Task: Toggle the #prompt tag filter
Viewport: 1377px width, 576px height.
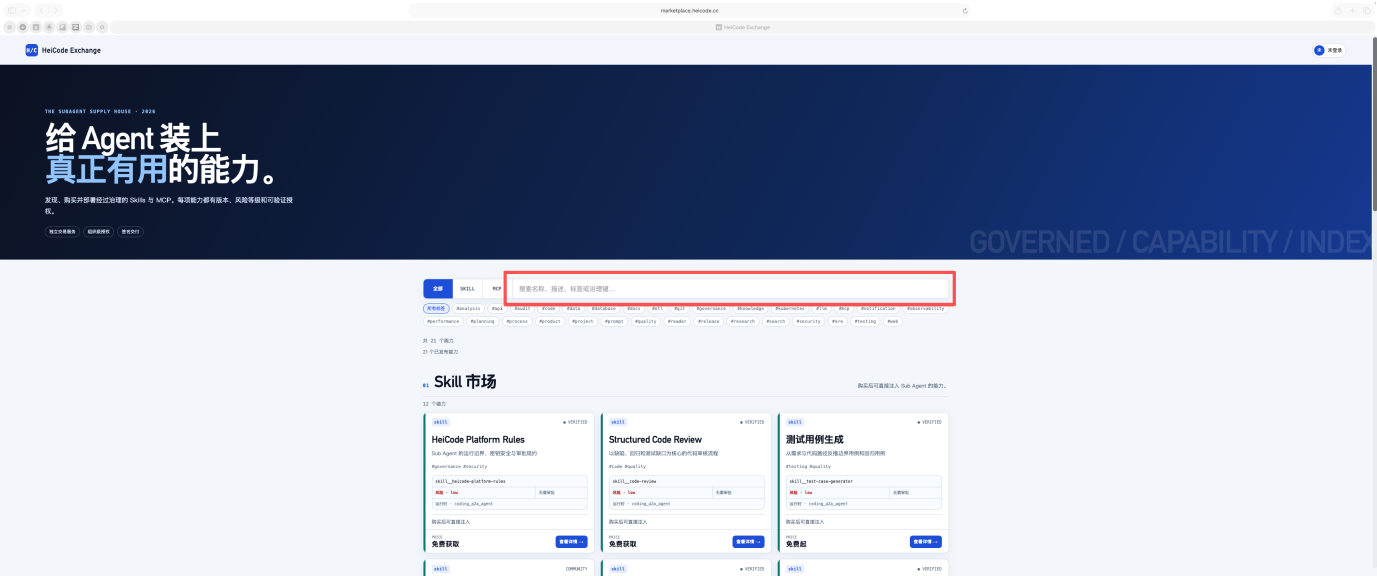Action: click(x=613, y=321)
